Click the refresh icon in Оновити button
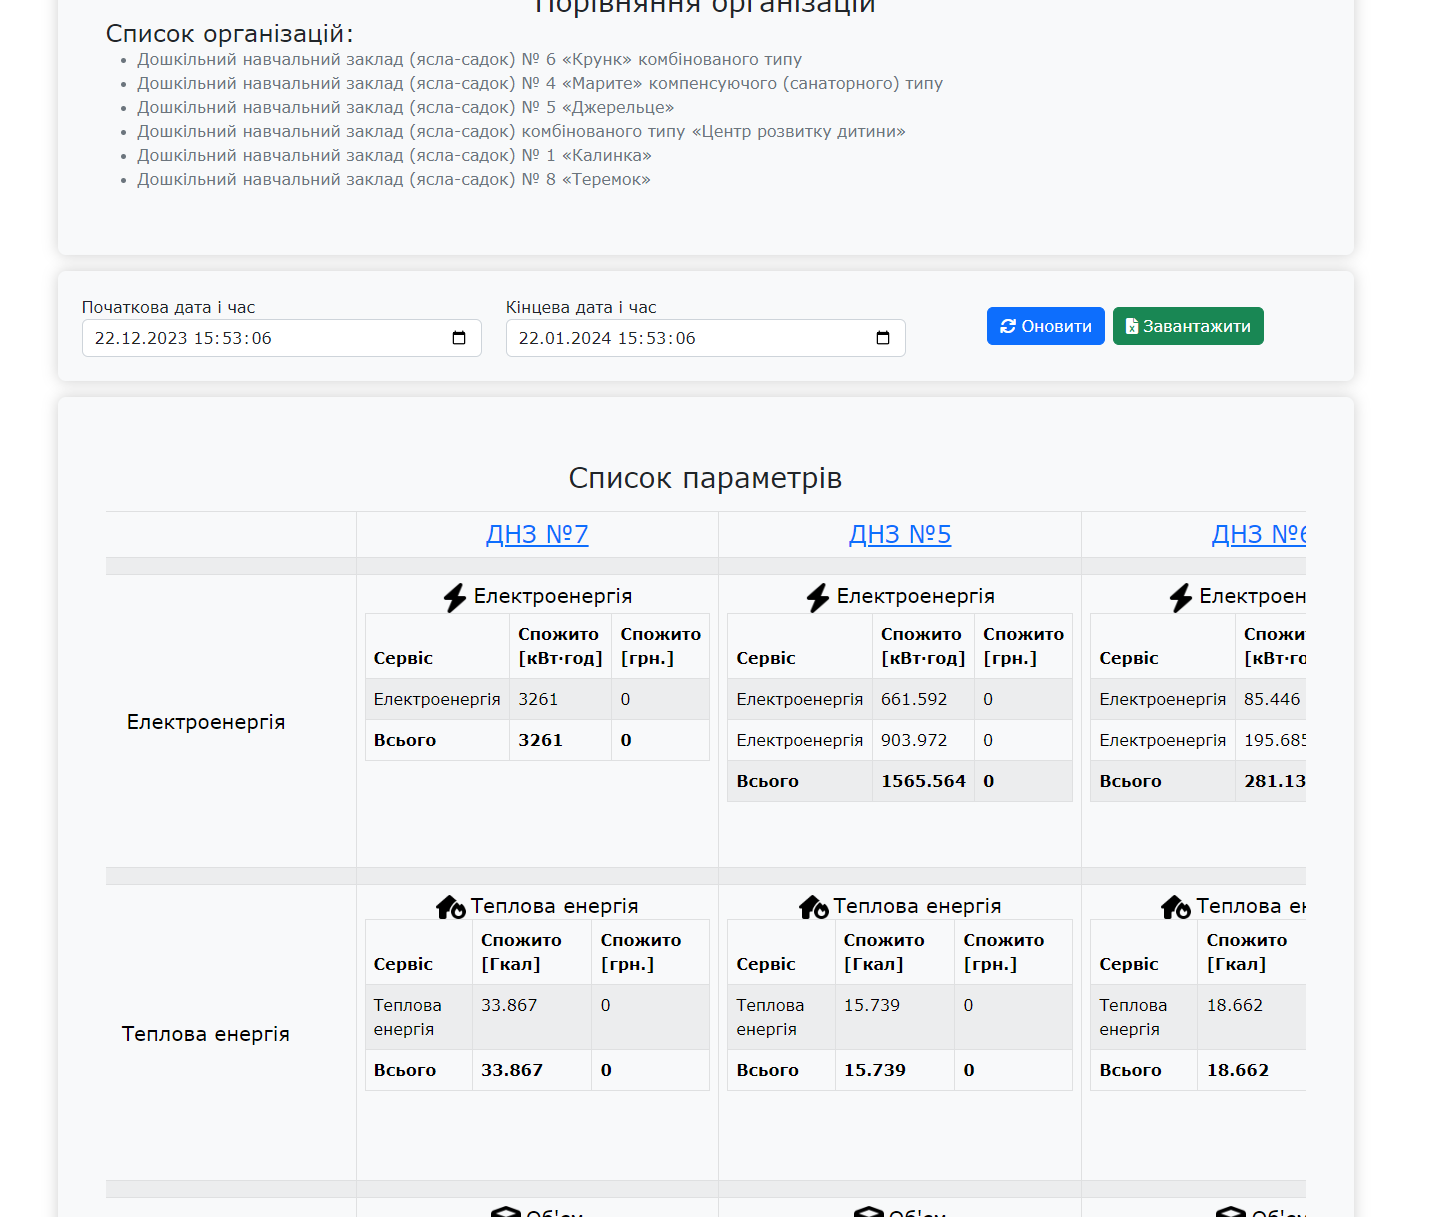Image resolution: width=1447 pixels, height=1217 pixels. (1008, 326)
